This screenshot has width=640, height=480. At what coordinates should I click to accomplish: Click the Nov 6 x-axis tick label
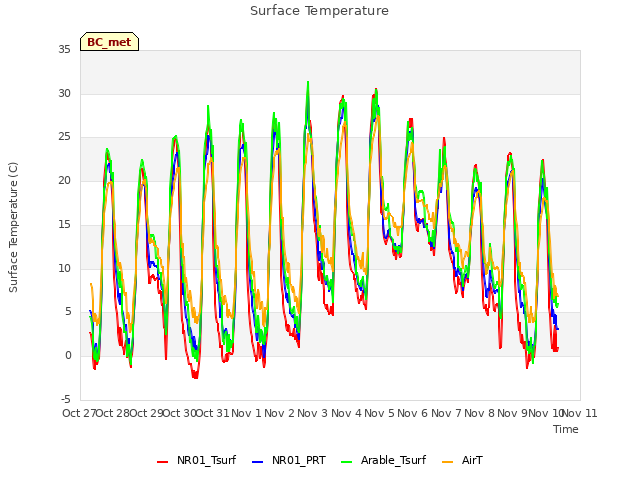click(x=413, y=413)
